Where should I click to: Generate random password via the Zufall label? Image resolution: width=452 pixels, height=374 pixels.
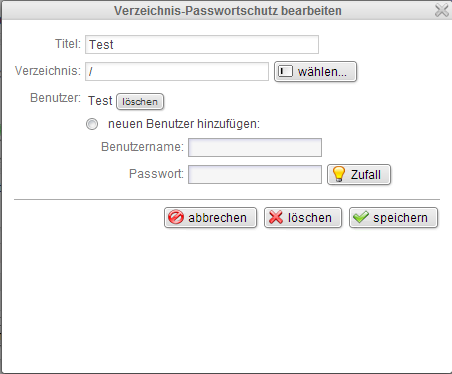365,174
